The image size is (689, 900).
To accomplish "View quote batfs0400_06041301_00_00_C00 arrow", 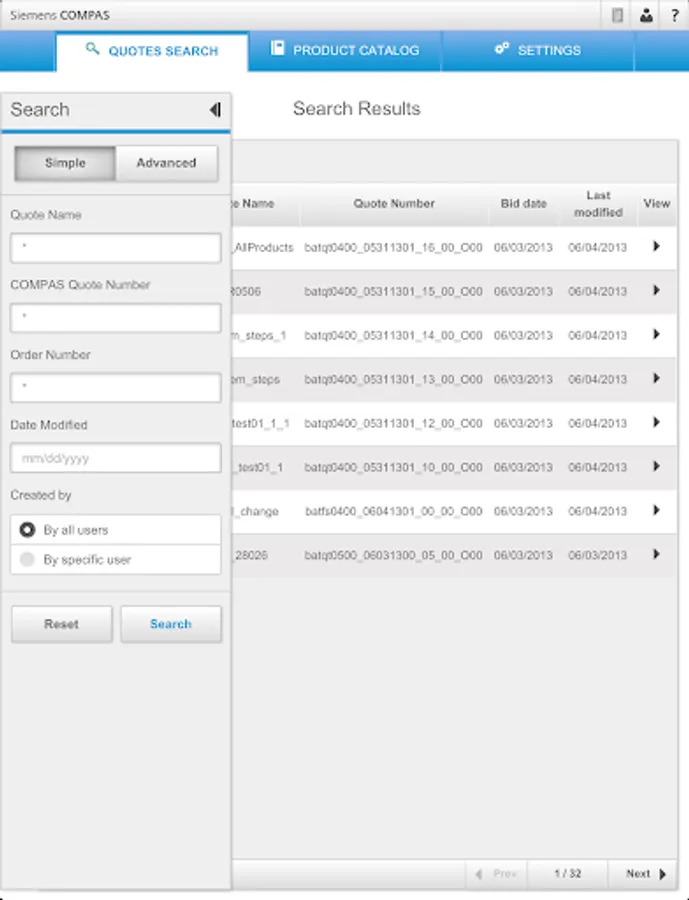I will click(x=656, y=510).
